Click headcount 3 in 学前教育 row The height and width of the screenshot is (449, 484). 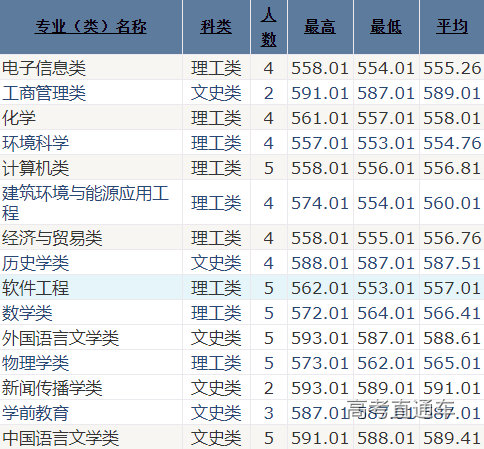(x=269, y=413)
